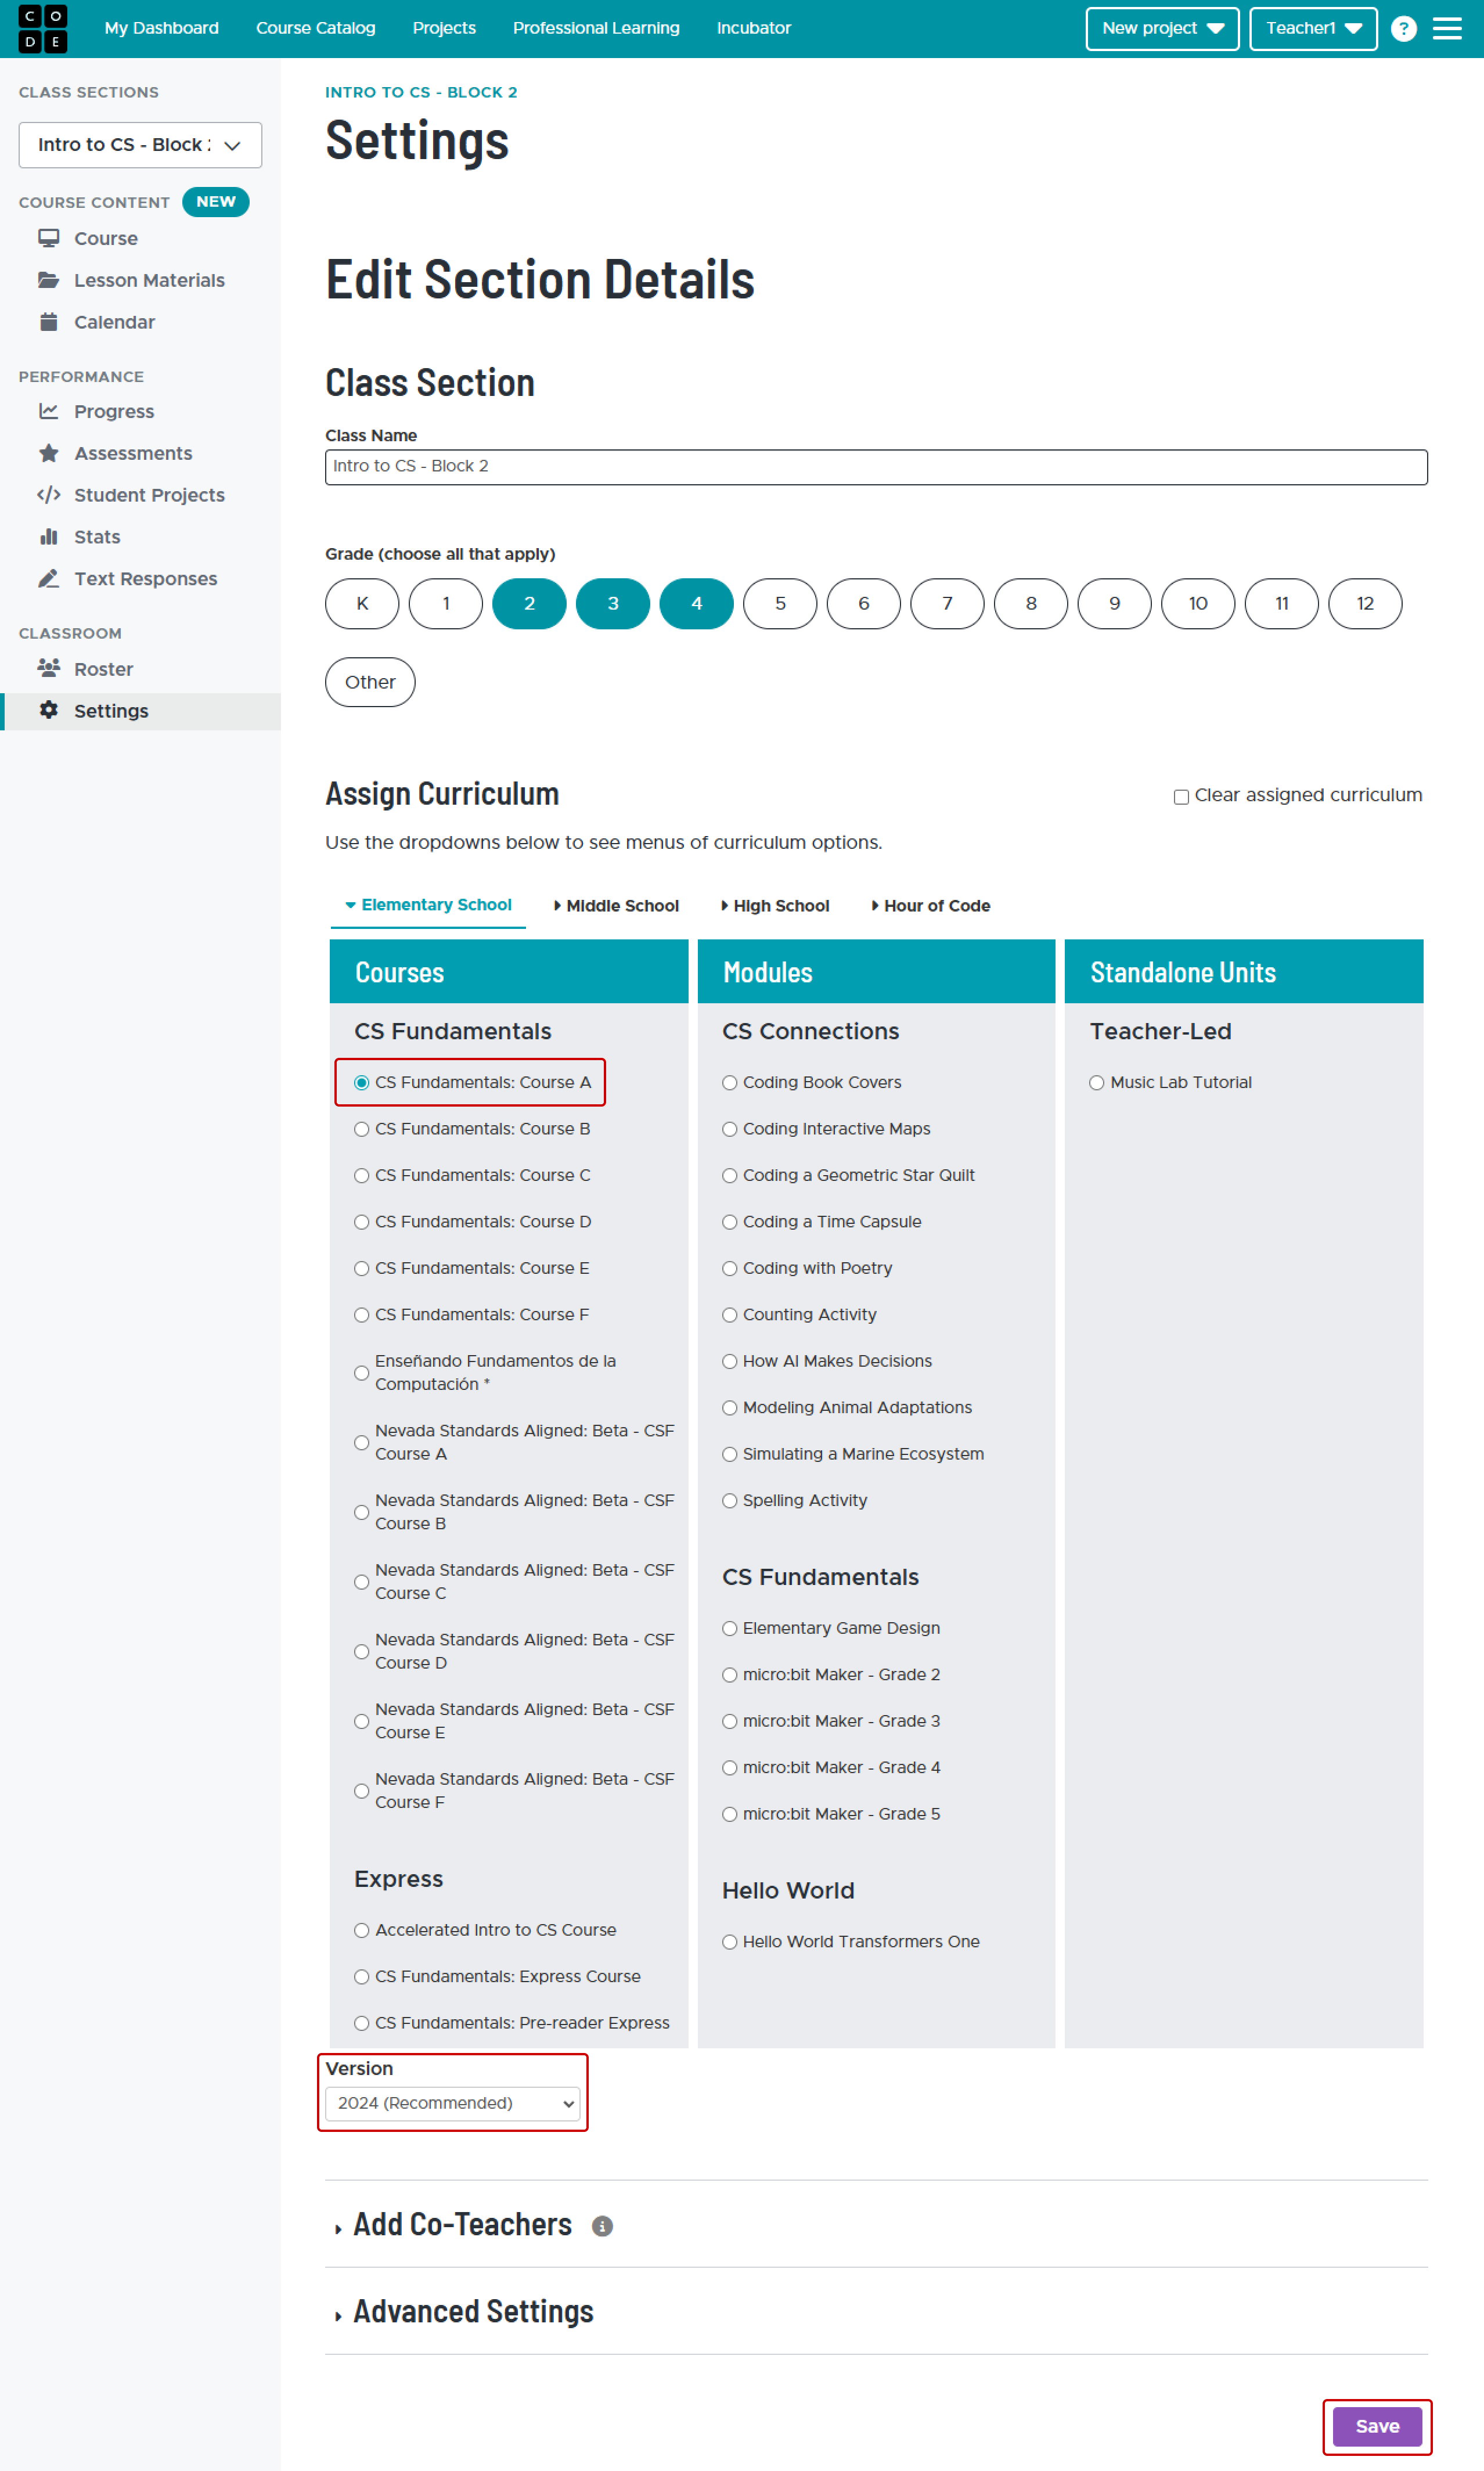Select micro:bit Maker - Grade 3 radio

point(730,1722)
